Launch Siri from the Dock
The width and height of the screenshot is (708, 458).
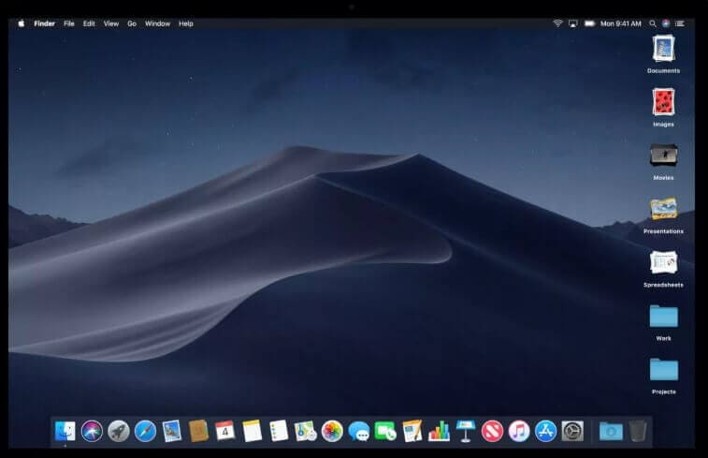tap(92, 431)
